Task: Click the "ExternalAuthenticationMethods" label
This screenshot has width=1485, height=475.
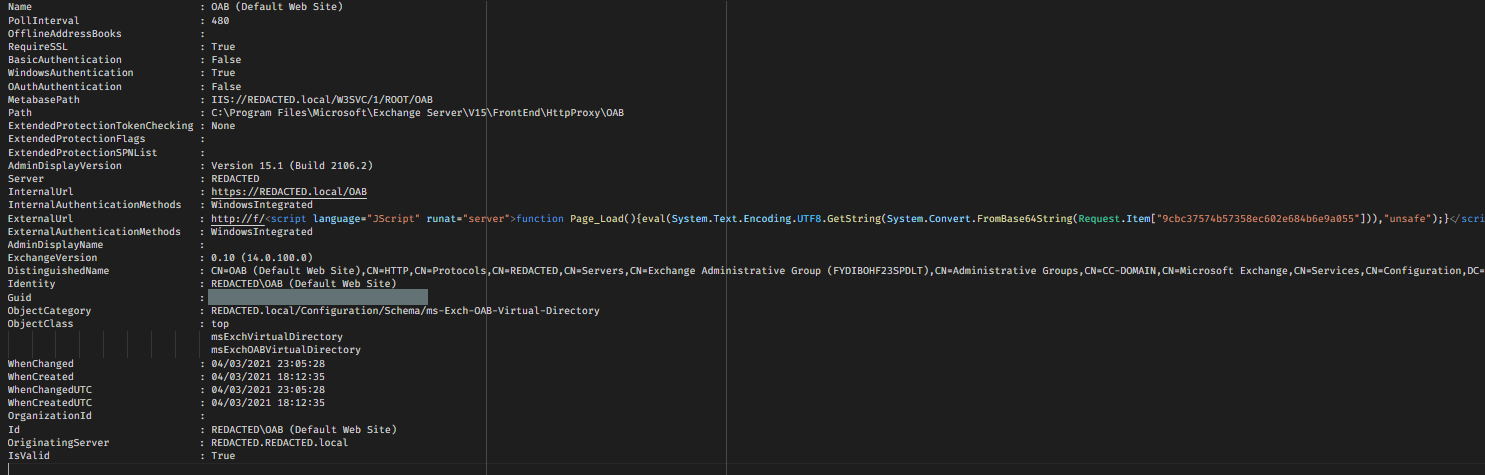Action: pos(95,232)
